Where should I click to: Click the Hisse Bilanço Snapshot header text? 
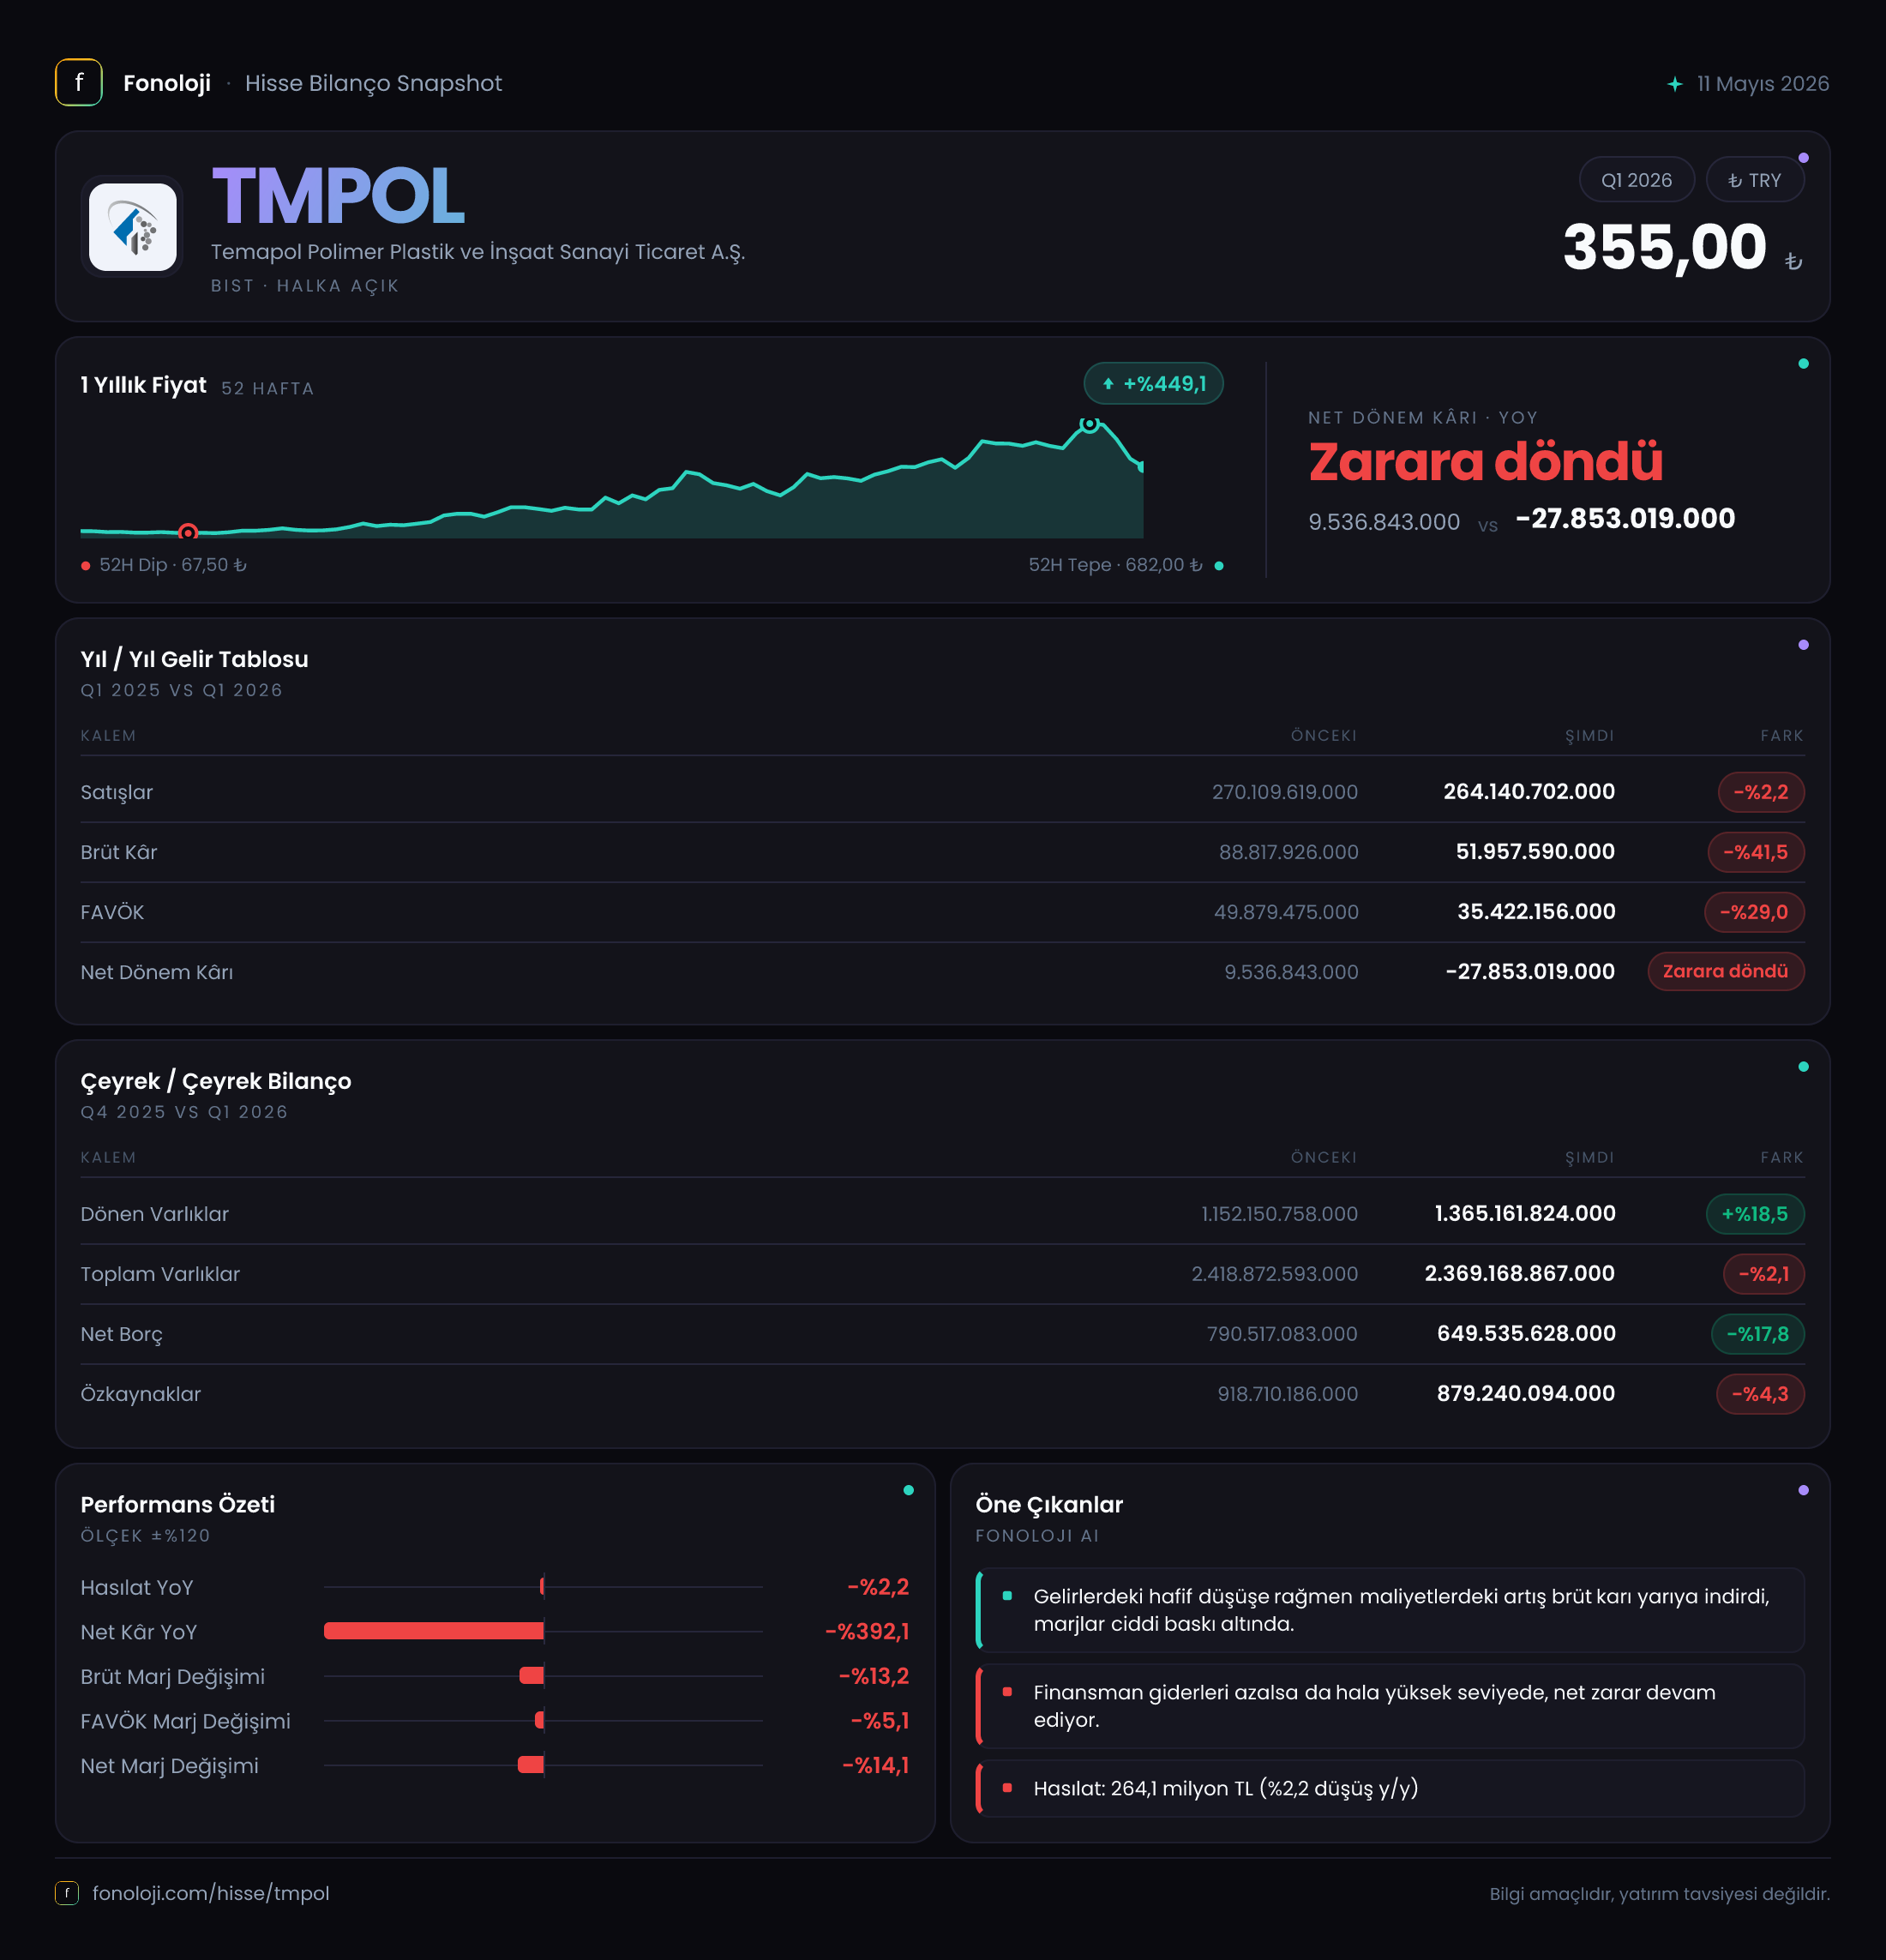(373, 83)
